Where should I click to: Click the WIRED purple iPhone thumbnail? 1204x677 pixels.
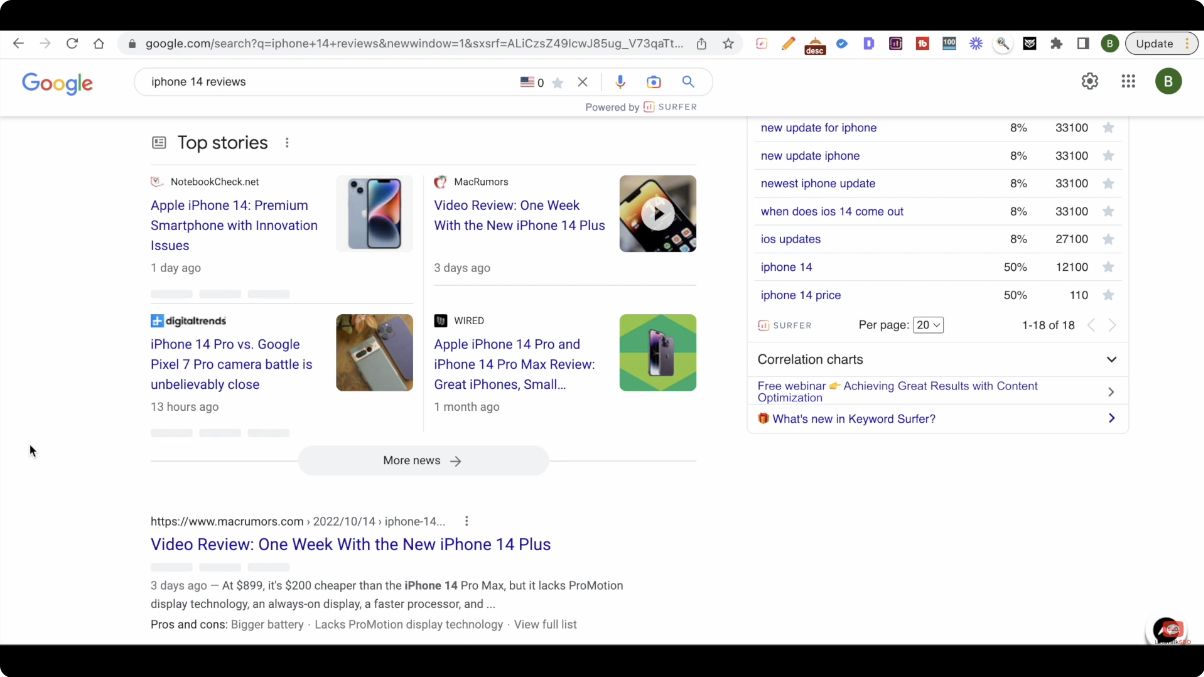point(657,352)
